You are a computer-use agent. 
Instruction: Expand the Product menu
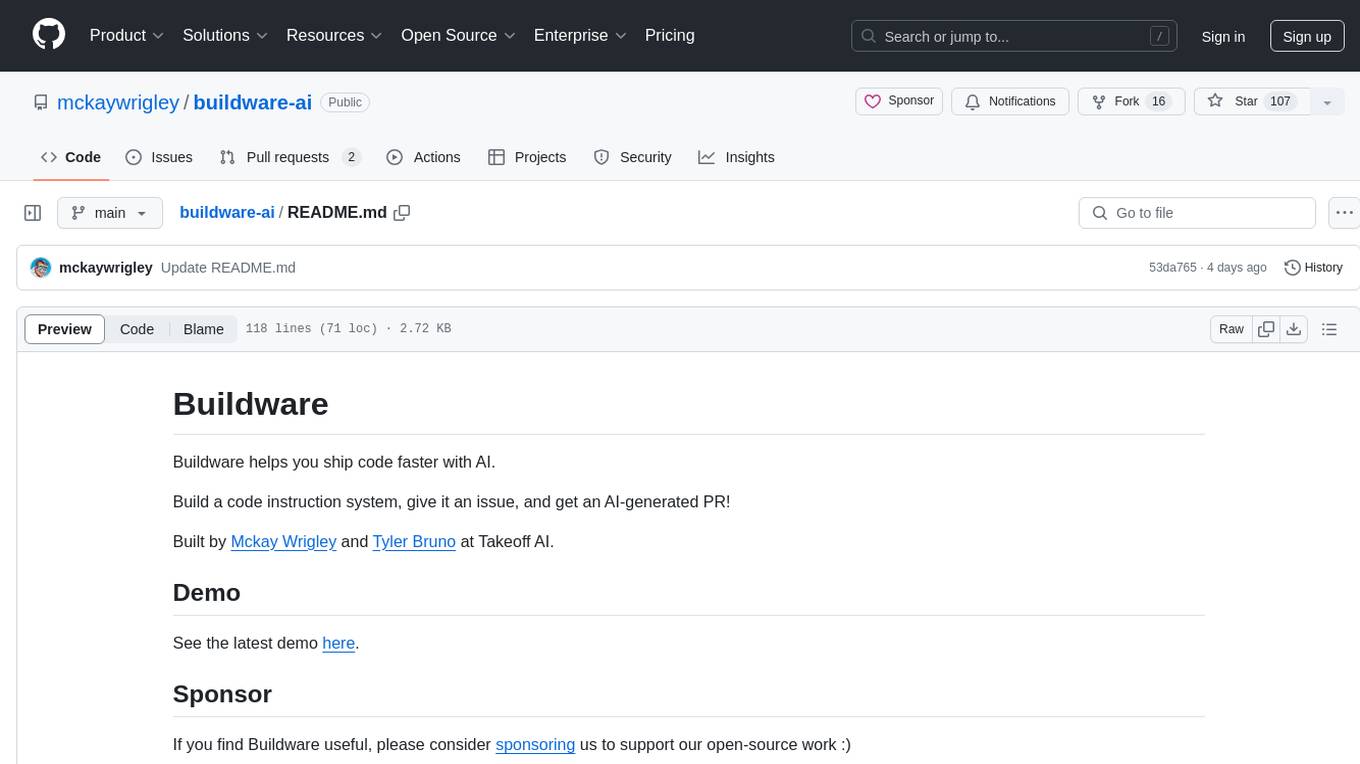tap(127, 35)
